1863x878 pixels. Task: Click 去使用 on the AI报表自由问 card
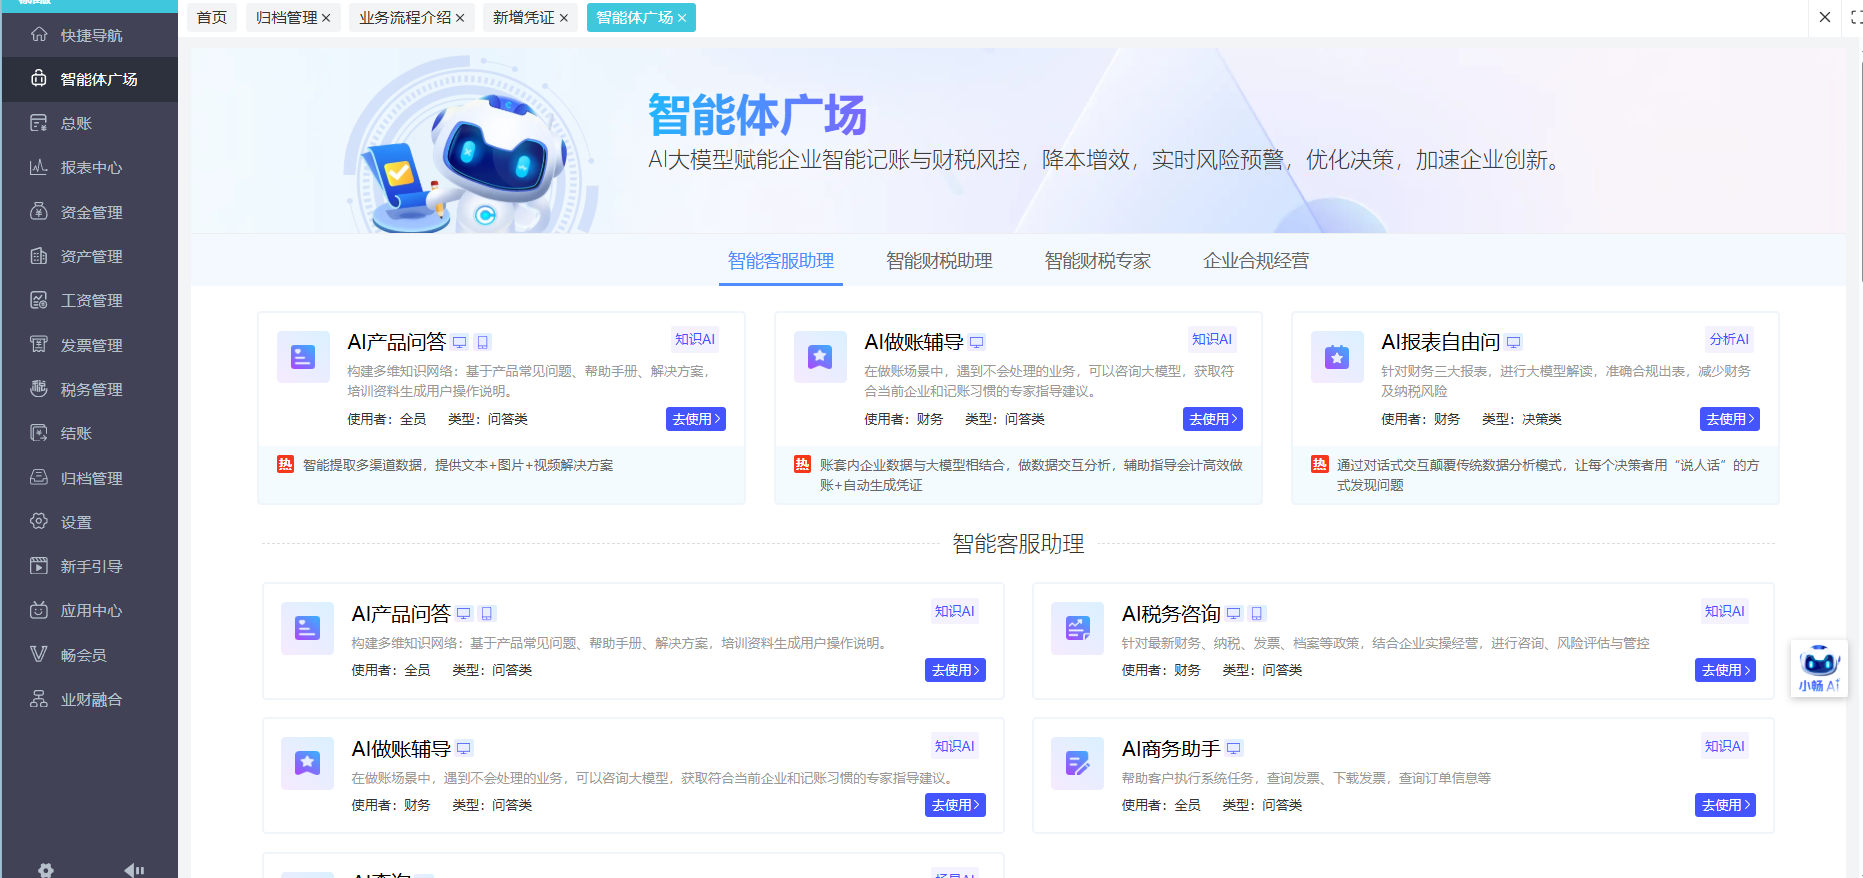click(1729, 419)
